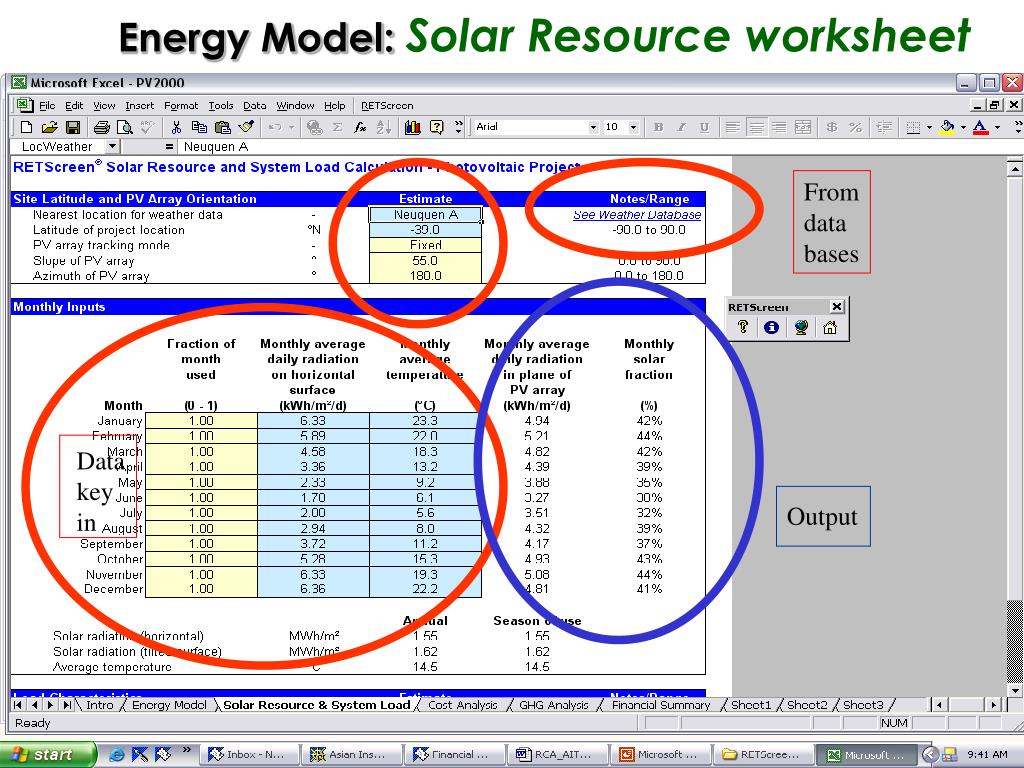
Task: Select the slope of PV array cell 55.0
Action: point(426,261)
